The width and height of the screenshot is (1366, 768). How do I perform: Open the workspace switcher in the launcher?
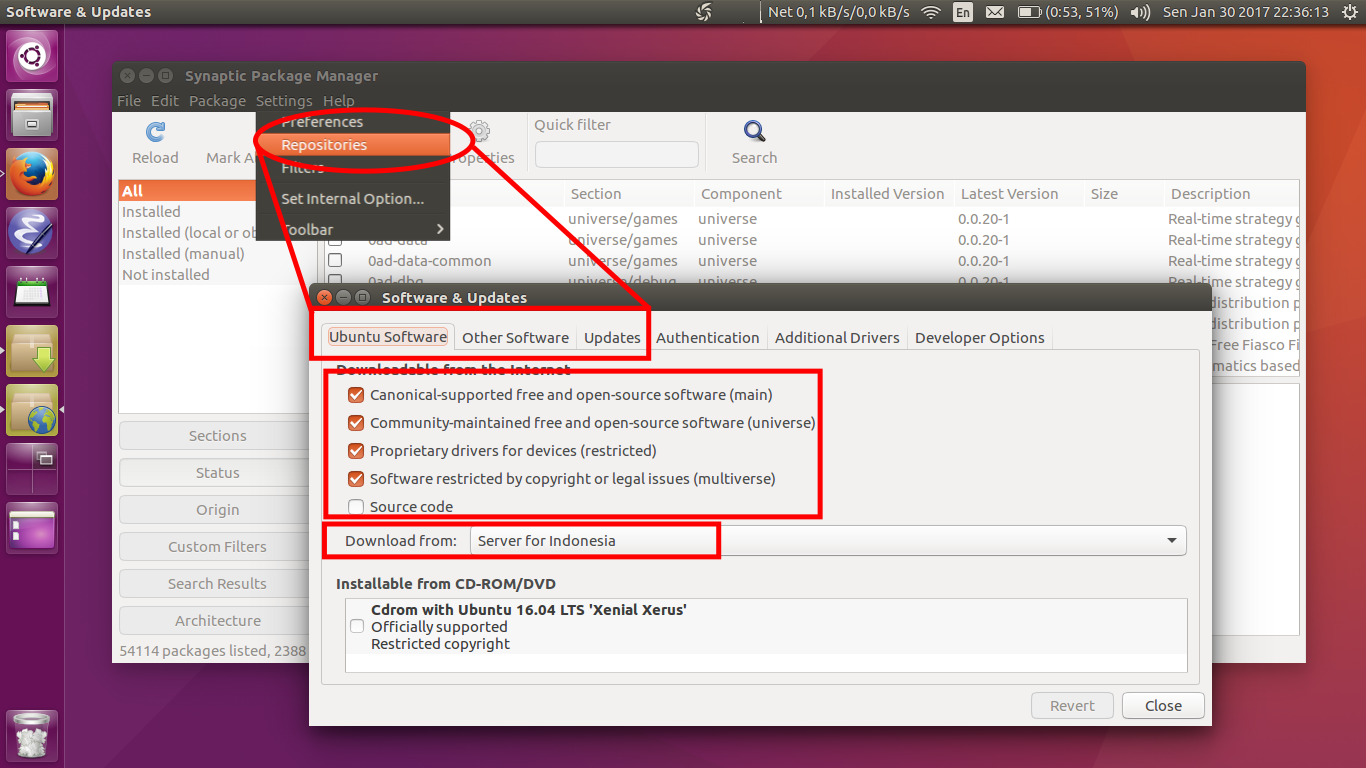coord(32,469)
